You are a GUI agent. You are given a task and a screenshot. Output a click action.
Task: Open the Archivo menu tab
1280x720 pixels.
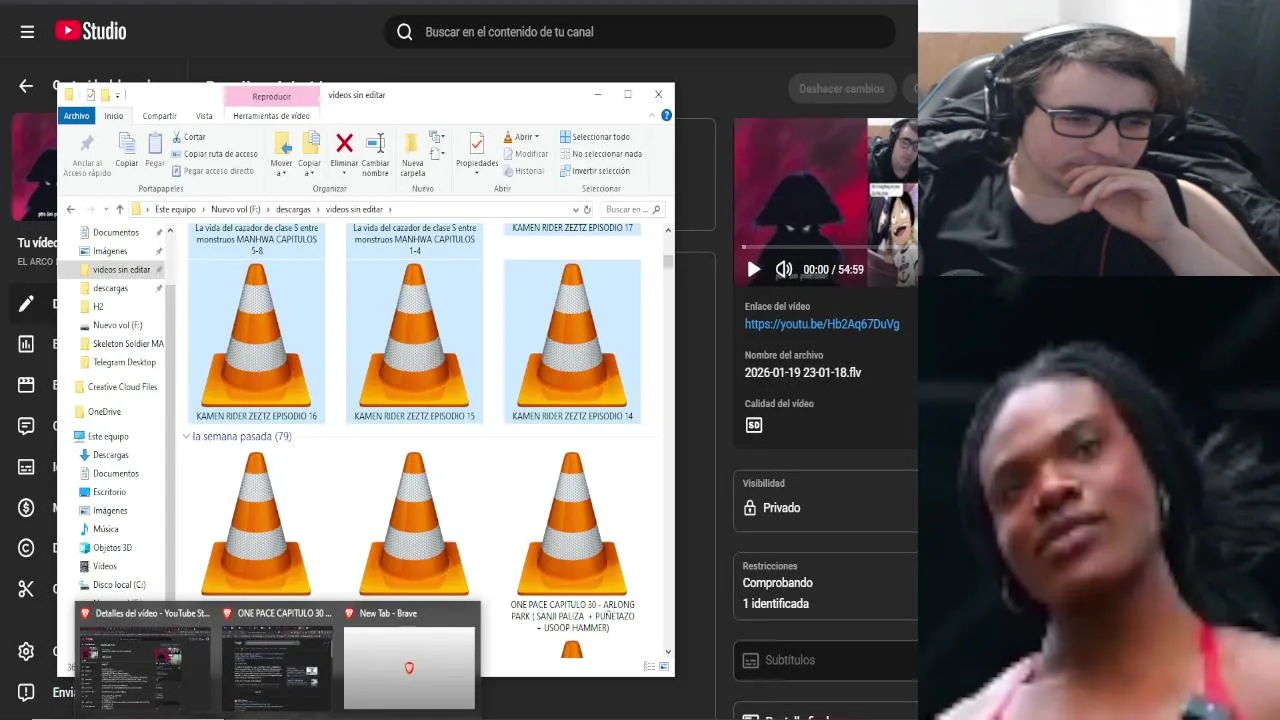click(x=76, y=116)
